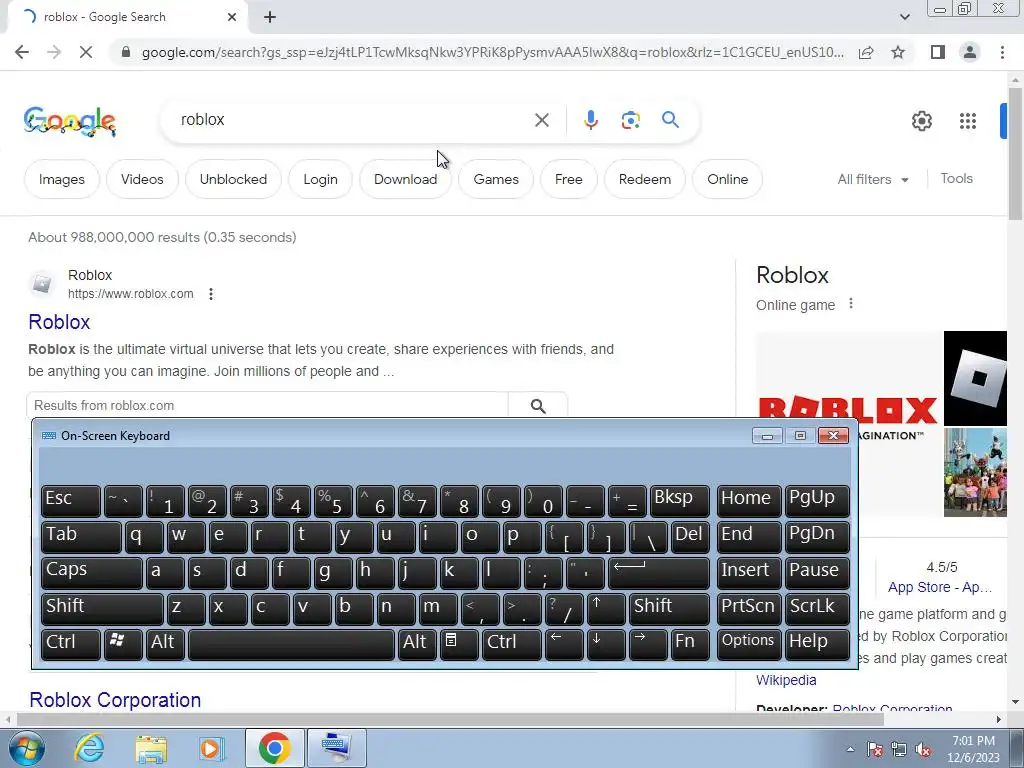
Task: Click the page vertical scrollbar thumb
Action: 1016,153
